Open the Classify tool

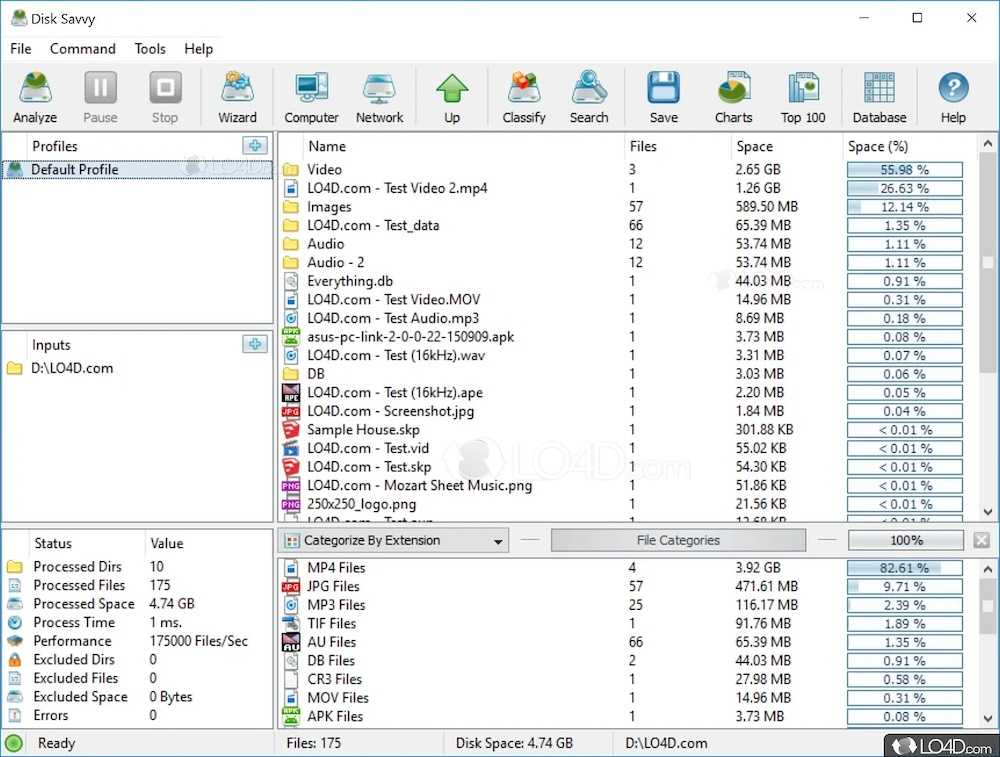524,98
